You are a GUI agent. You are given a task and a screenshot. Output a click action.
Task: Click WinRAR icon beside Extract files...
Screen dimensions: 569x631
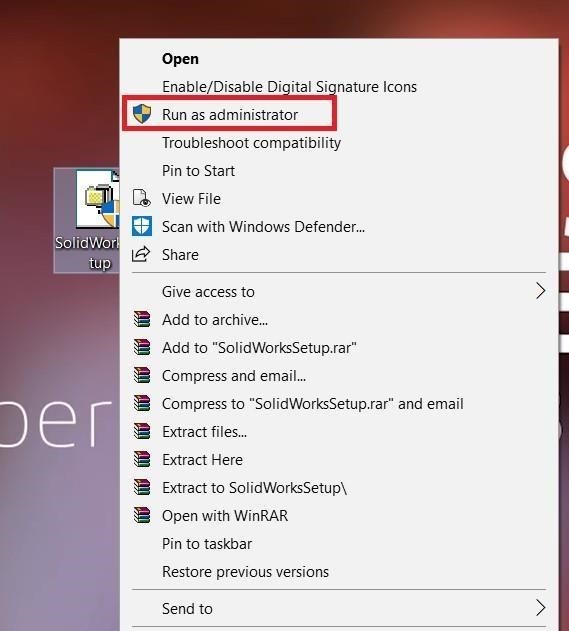point(142,431)
